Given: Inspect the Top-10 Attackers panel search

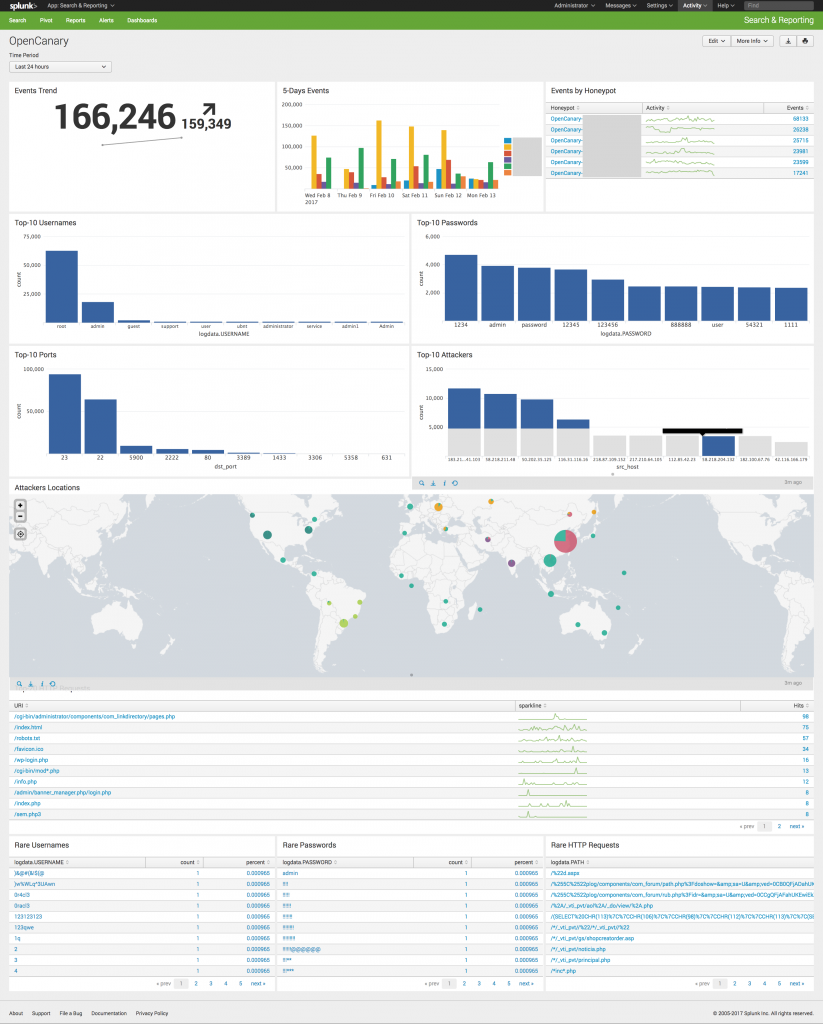Looking at the screenshot, I should click(444, 483).
